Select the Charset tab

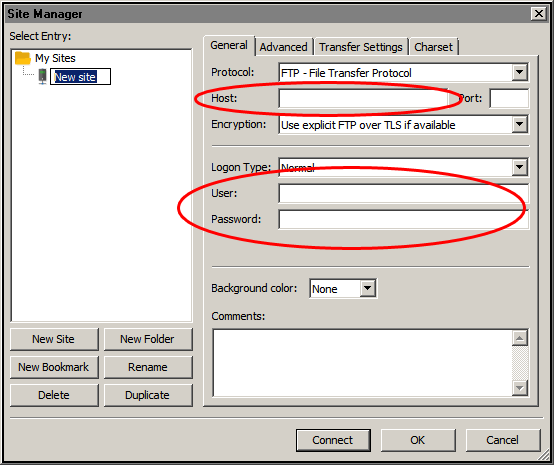pos(434,47)
